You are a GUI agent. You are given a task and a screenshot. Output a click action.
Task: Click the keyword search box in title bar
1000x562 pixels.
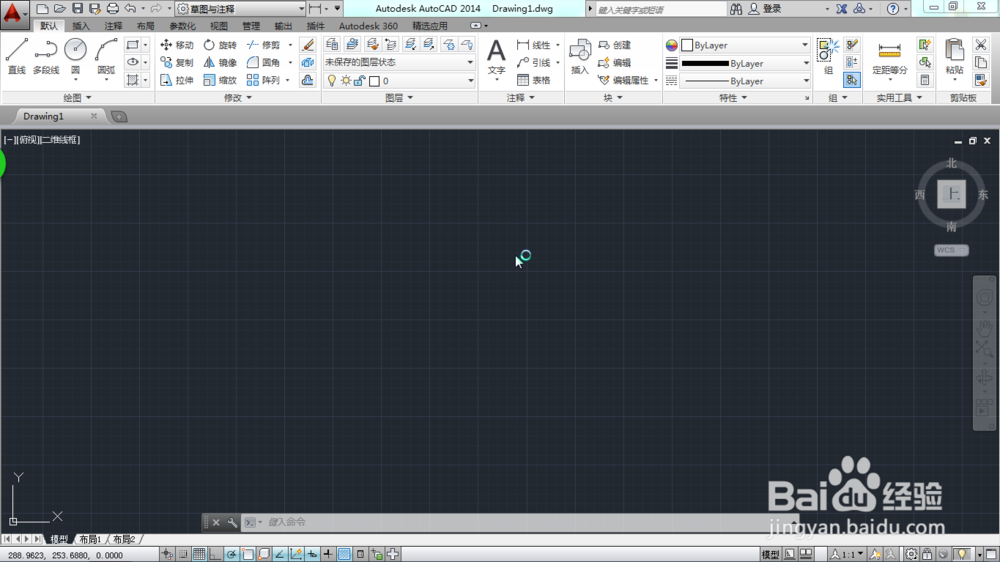tap(660, 9)
